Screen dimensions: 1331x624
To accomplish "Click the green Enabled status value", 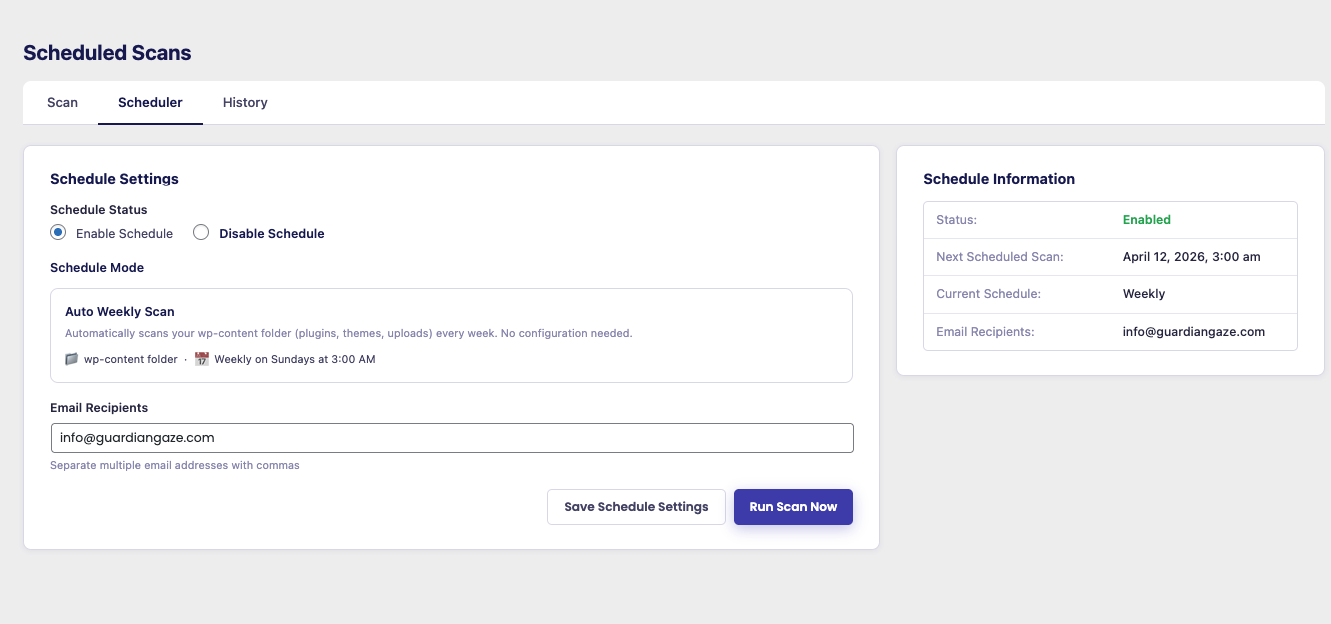I will click(1146, 220).
